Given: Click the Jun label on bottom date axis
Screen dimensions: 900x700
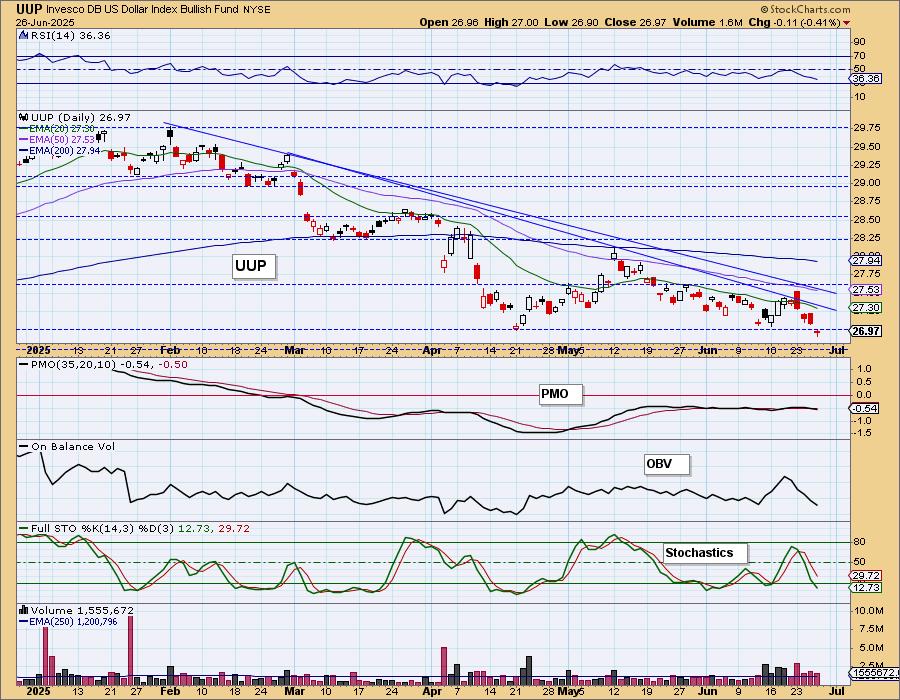Looking at the screenshot, I should coord(708,691).
